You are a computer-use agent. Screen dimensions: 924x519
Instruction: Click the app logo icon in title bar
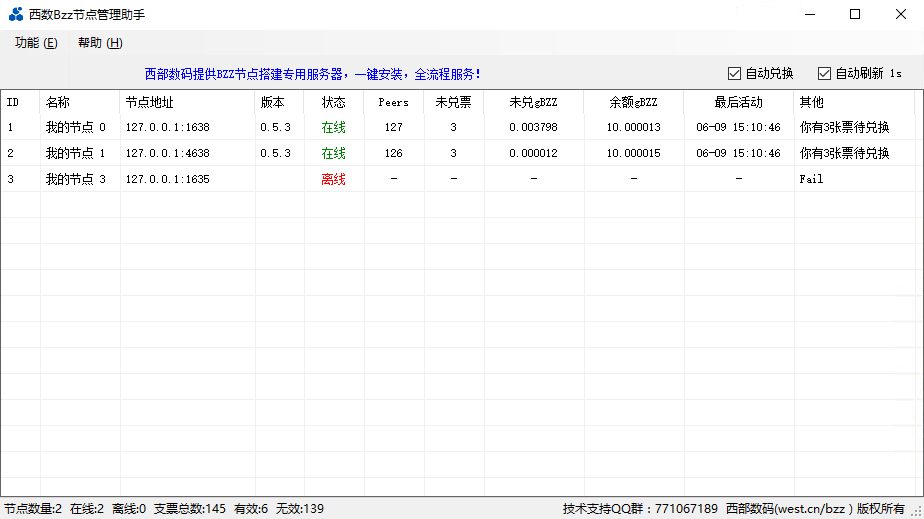click(x=16, y=14)
